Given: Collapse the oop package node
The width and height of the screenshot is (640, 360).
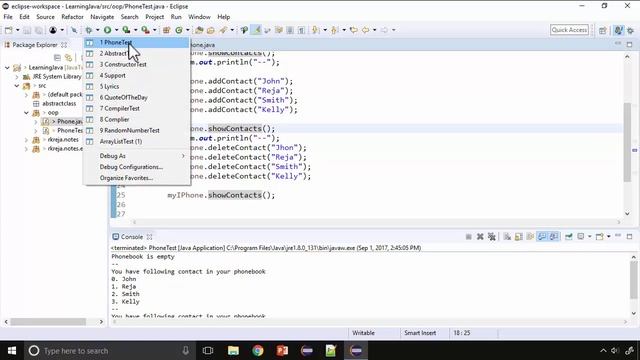Looking at the screenshot, I should point(26,113).
